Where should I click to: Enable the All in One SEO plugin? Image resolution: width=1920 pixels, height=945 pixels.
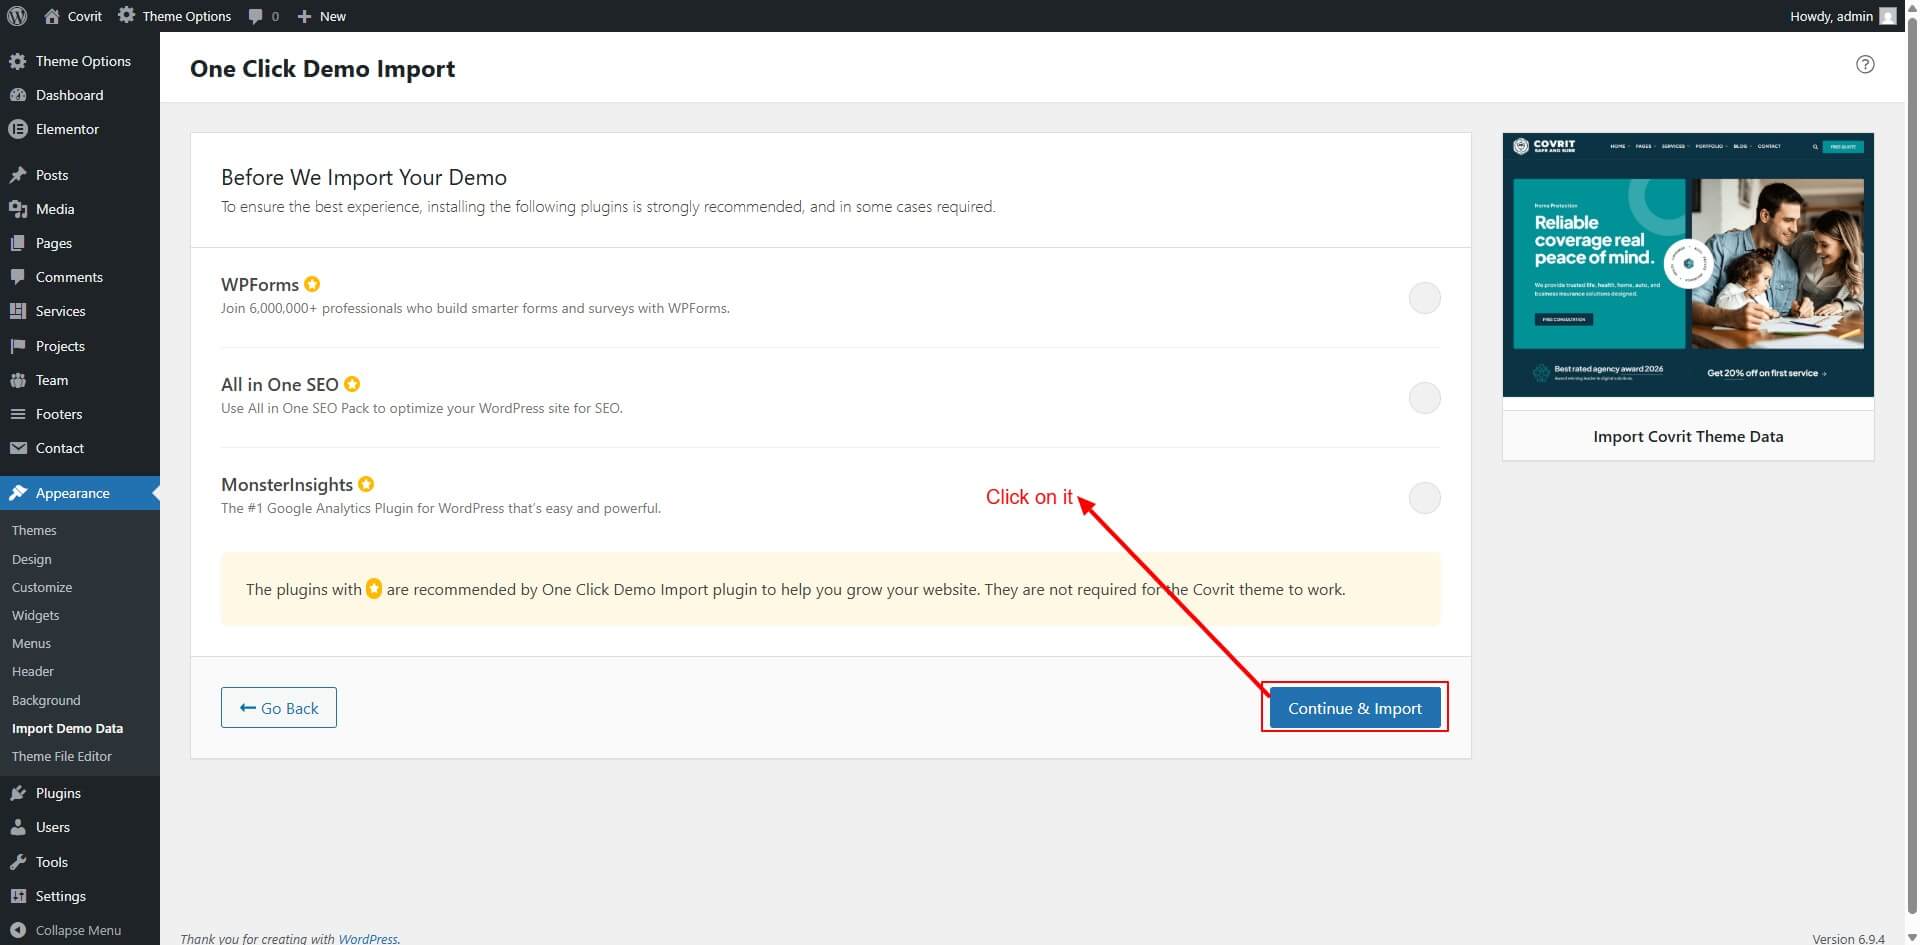pyautogui.click(x=1424, y=398)
